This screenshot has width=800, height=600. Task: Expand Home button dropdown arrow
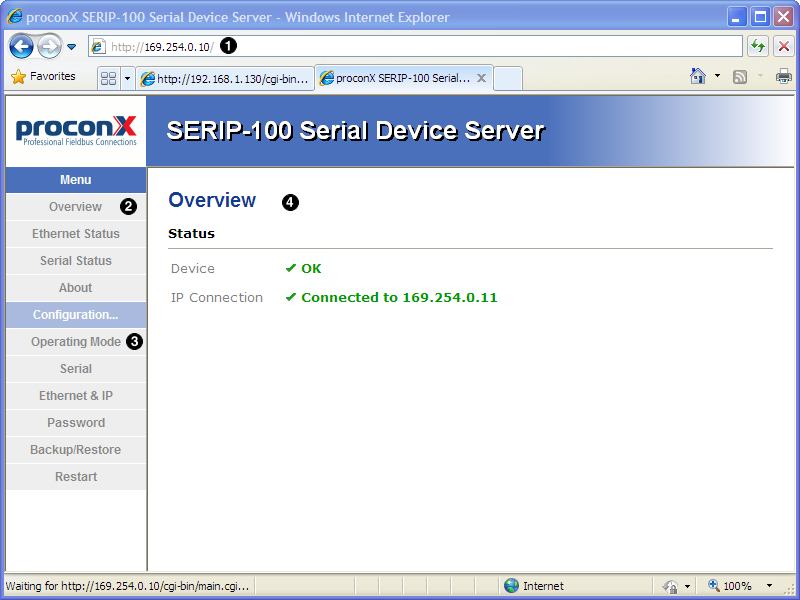(717, 76)
